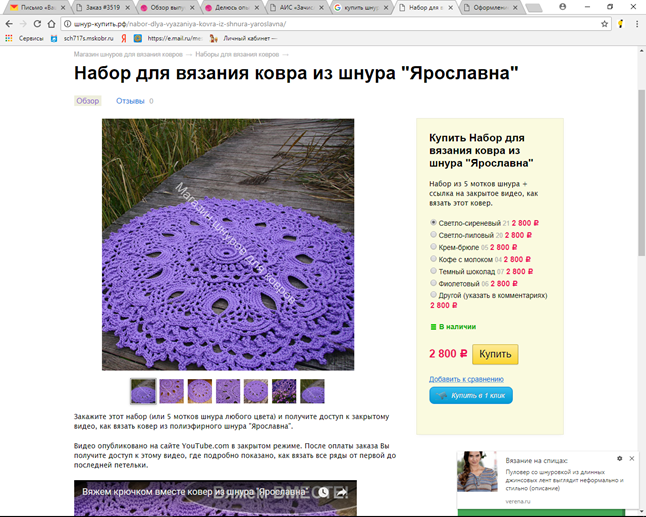Switch to the Заказ #3519 browser tab
The width and height of the screenshot is (646, 517).
(x=103, y=7)
